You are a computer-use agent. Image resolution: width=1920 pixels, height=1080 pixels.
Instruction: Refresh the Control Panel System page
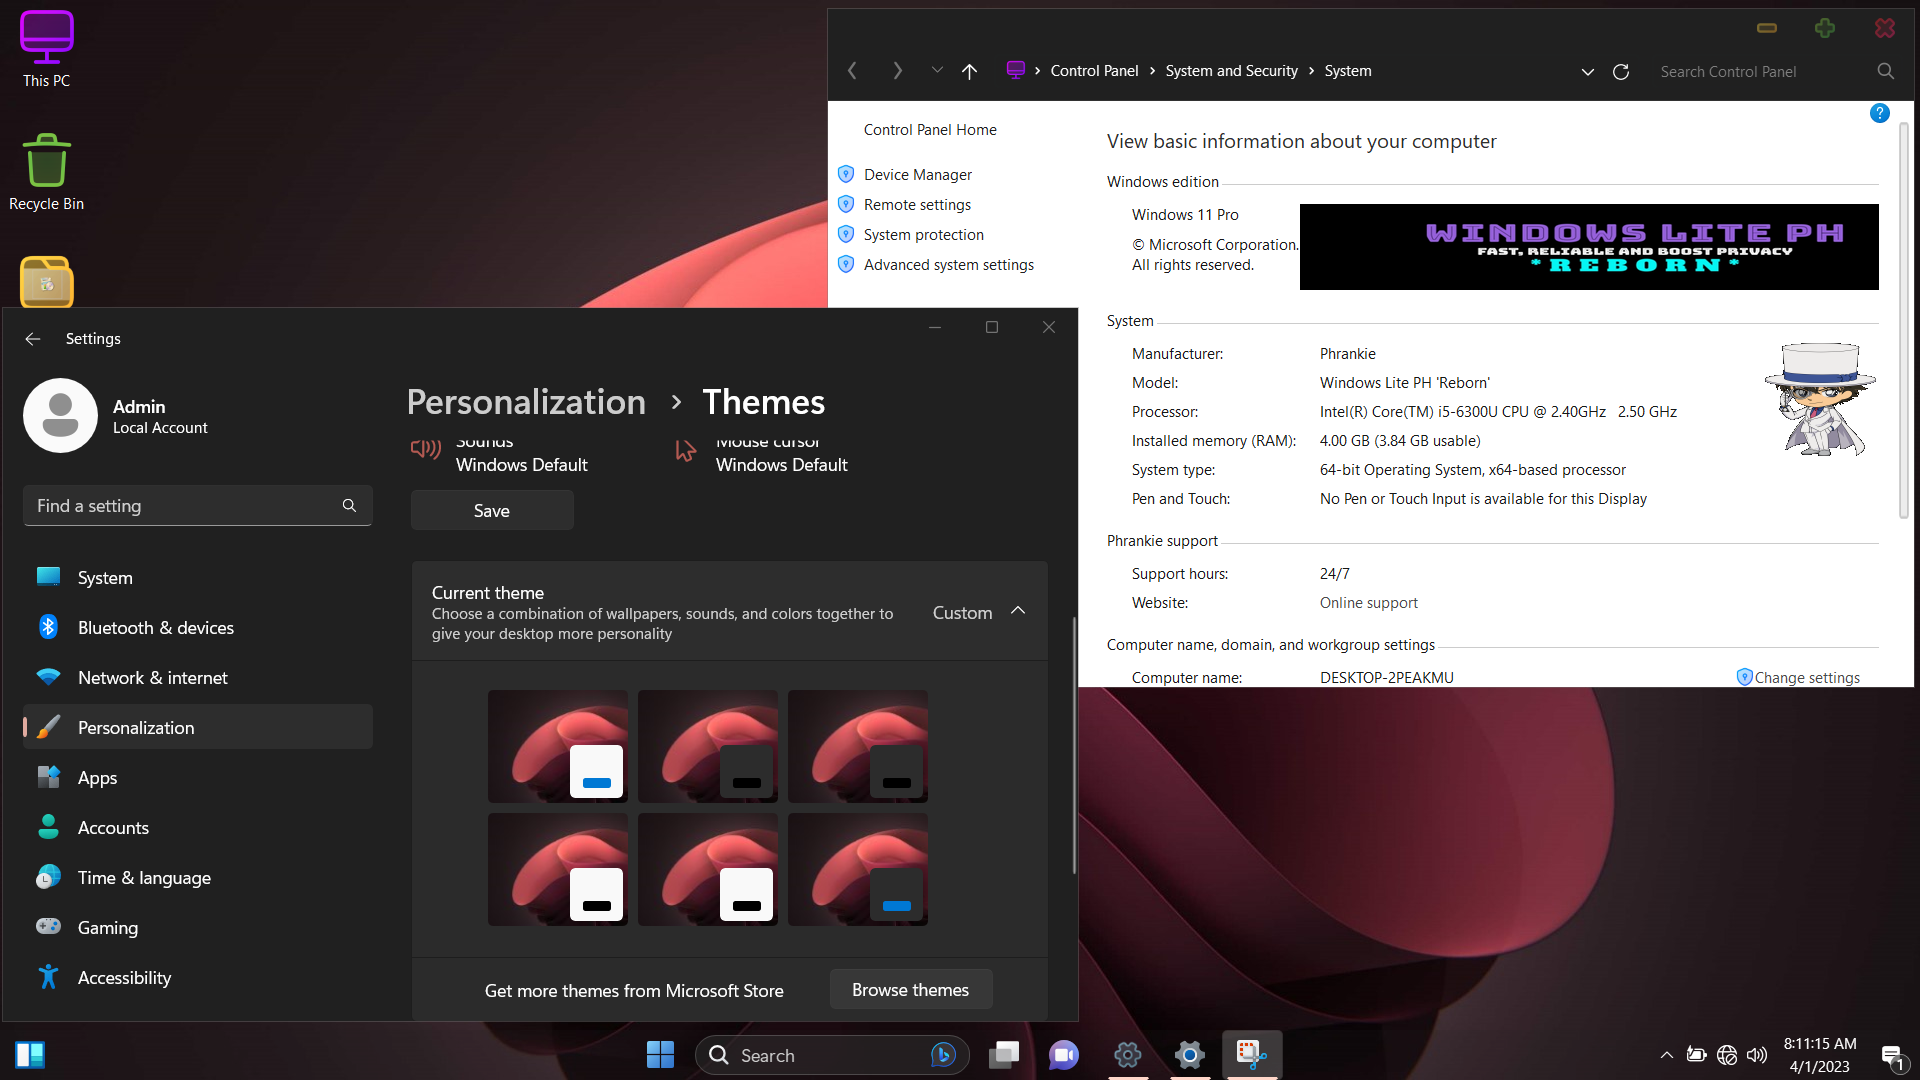(1621, 72)
